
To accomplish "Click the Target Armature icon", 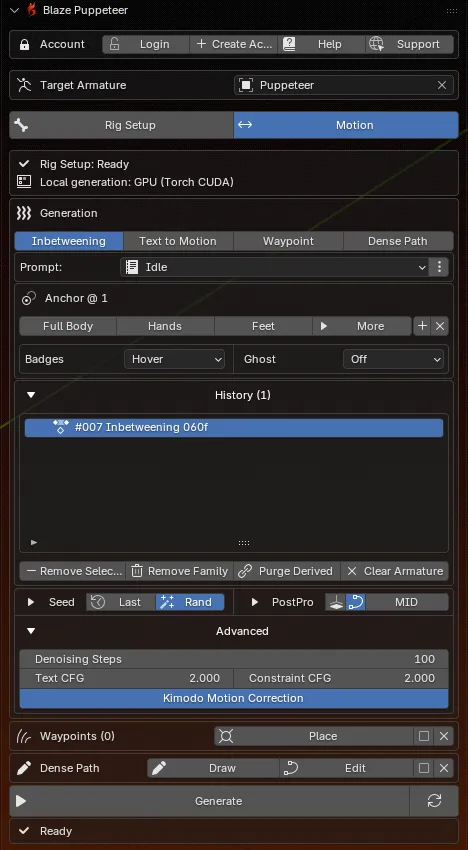I will (24, 85).
